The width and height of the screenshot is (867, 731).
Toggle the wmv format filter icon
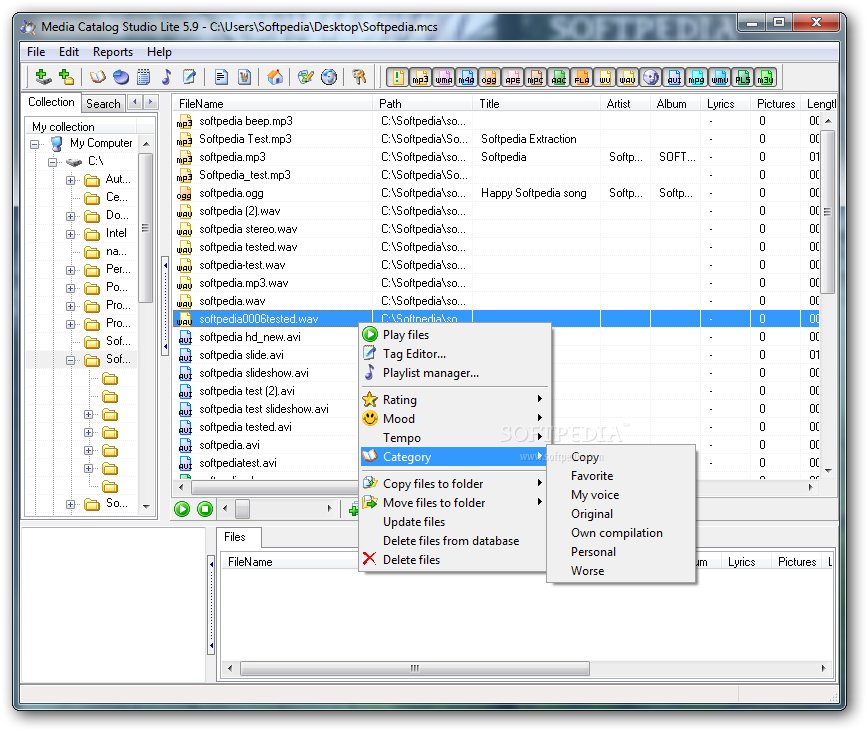[719, 77]
